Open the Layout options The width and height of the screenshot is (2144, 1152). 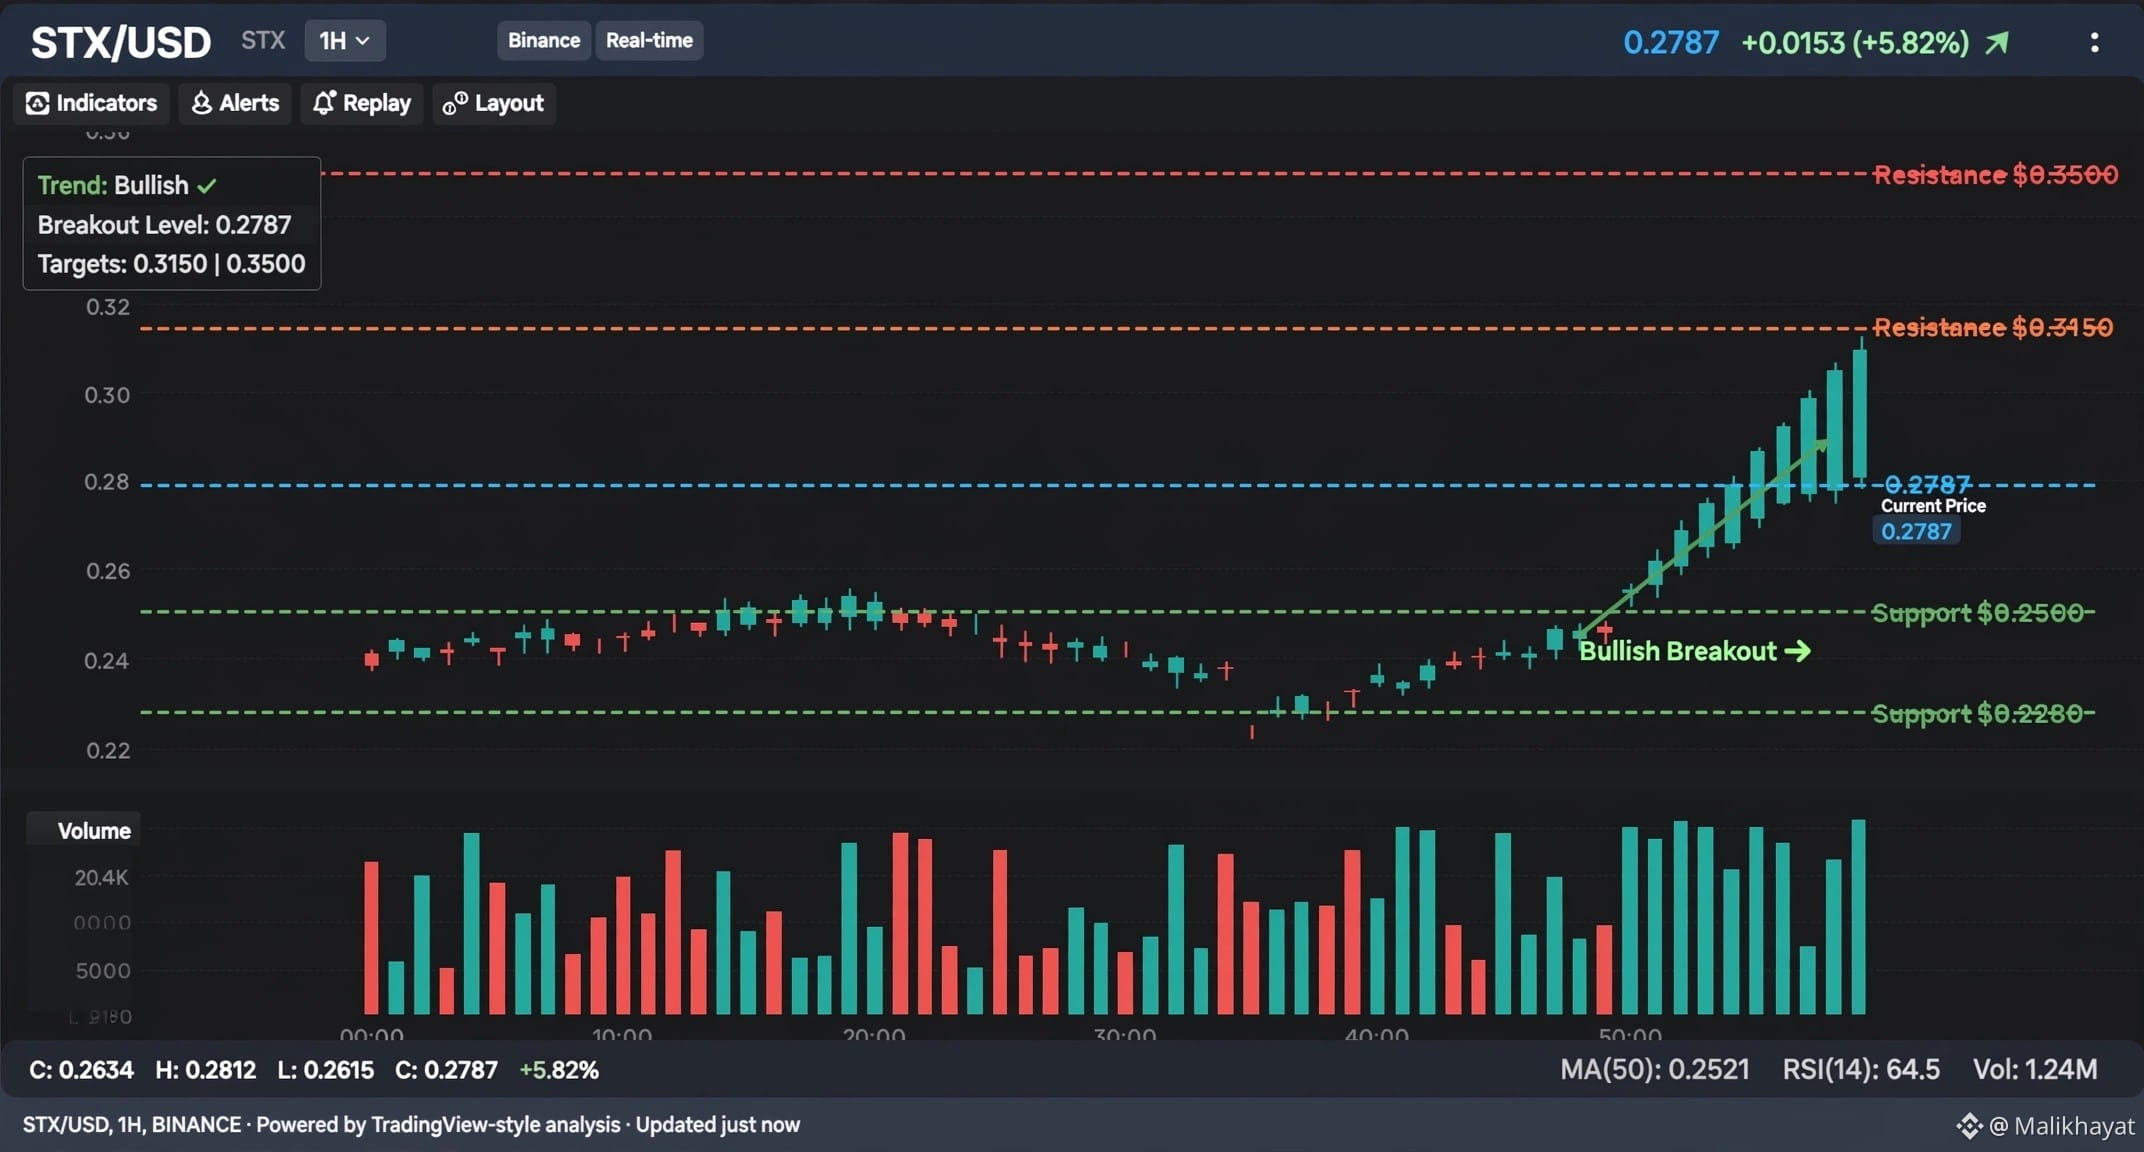pyautogui.click(x=494, y=103)
